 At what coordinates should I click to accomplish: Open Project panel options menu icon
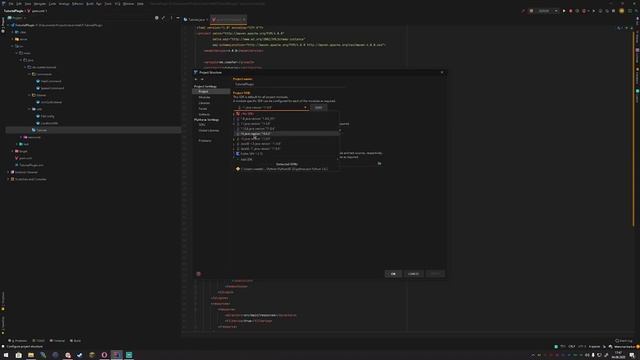(171, 18)
